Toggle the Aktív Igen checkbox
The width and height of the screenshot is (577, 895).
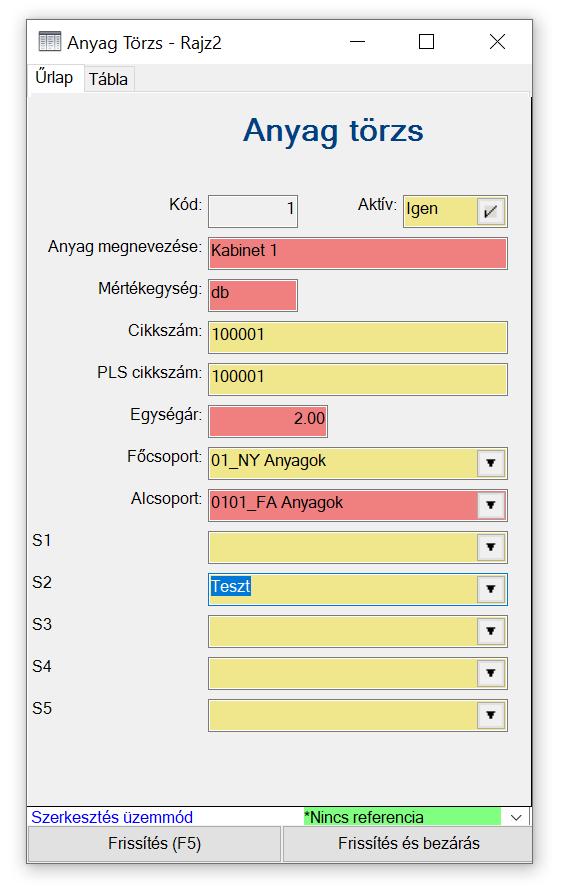(490, 212)
